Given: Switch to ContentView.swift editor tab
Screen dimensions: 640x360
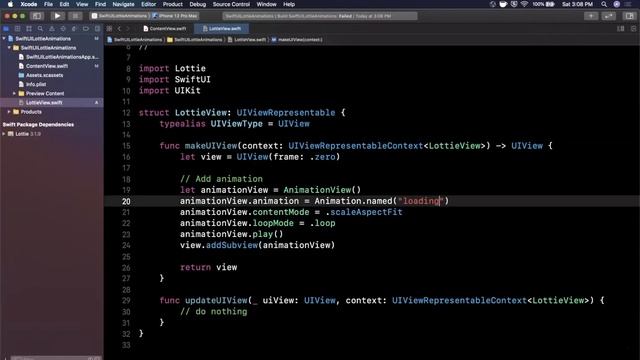Looking at the screenshot, I should point(164,29).
